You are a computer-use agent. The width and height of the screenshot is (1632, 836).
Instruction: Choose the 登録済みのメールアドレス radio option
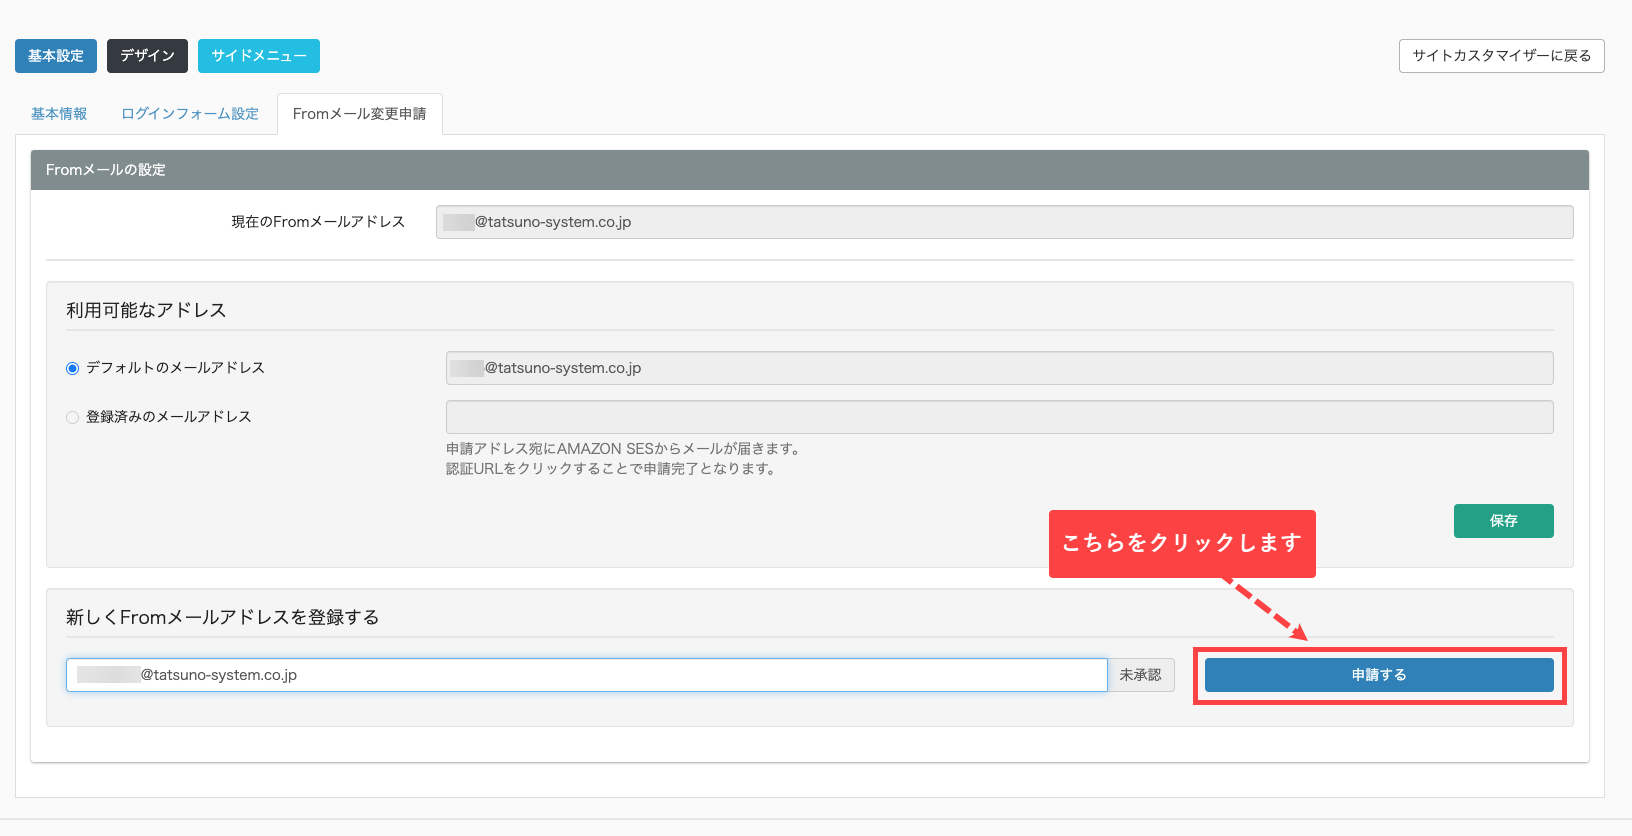tap(72, 417)
